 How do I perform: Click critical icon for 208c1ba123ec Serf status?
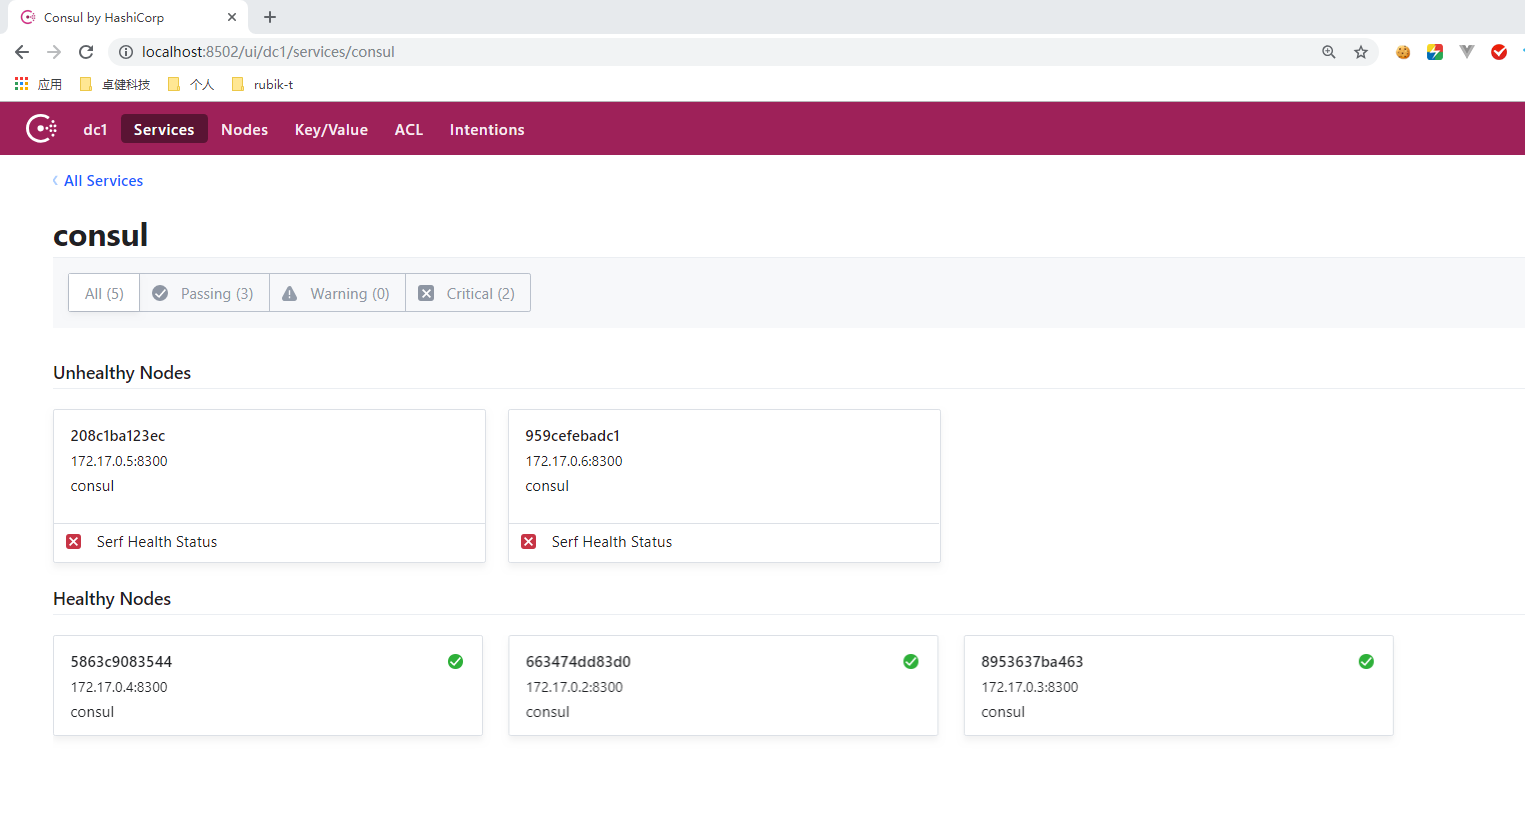[x=74, y=541]
